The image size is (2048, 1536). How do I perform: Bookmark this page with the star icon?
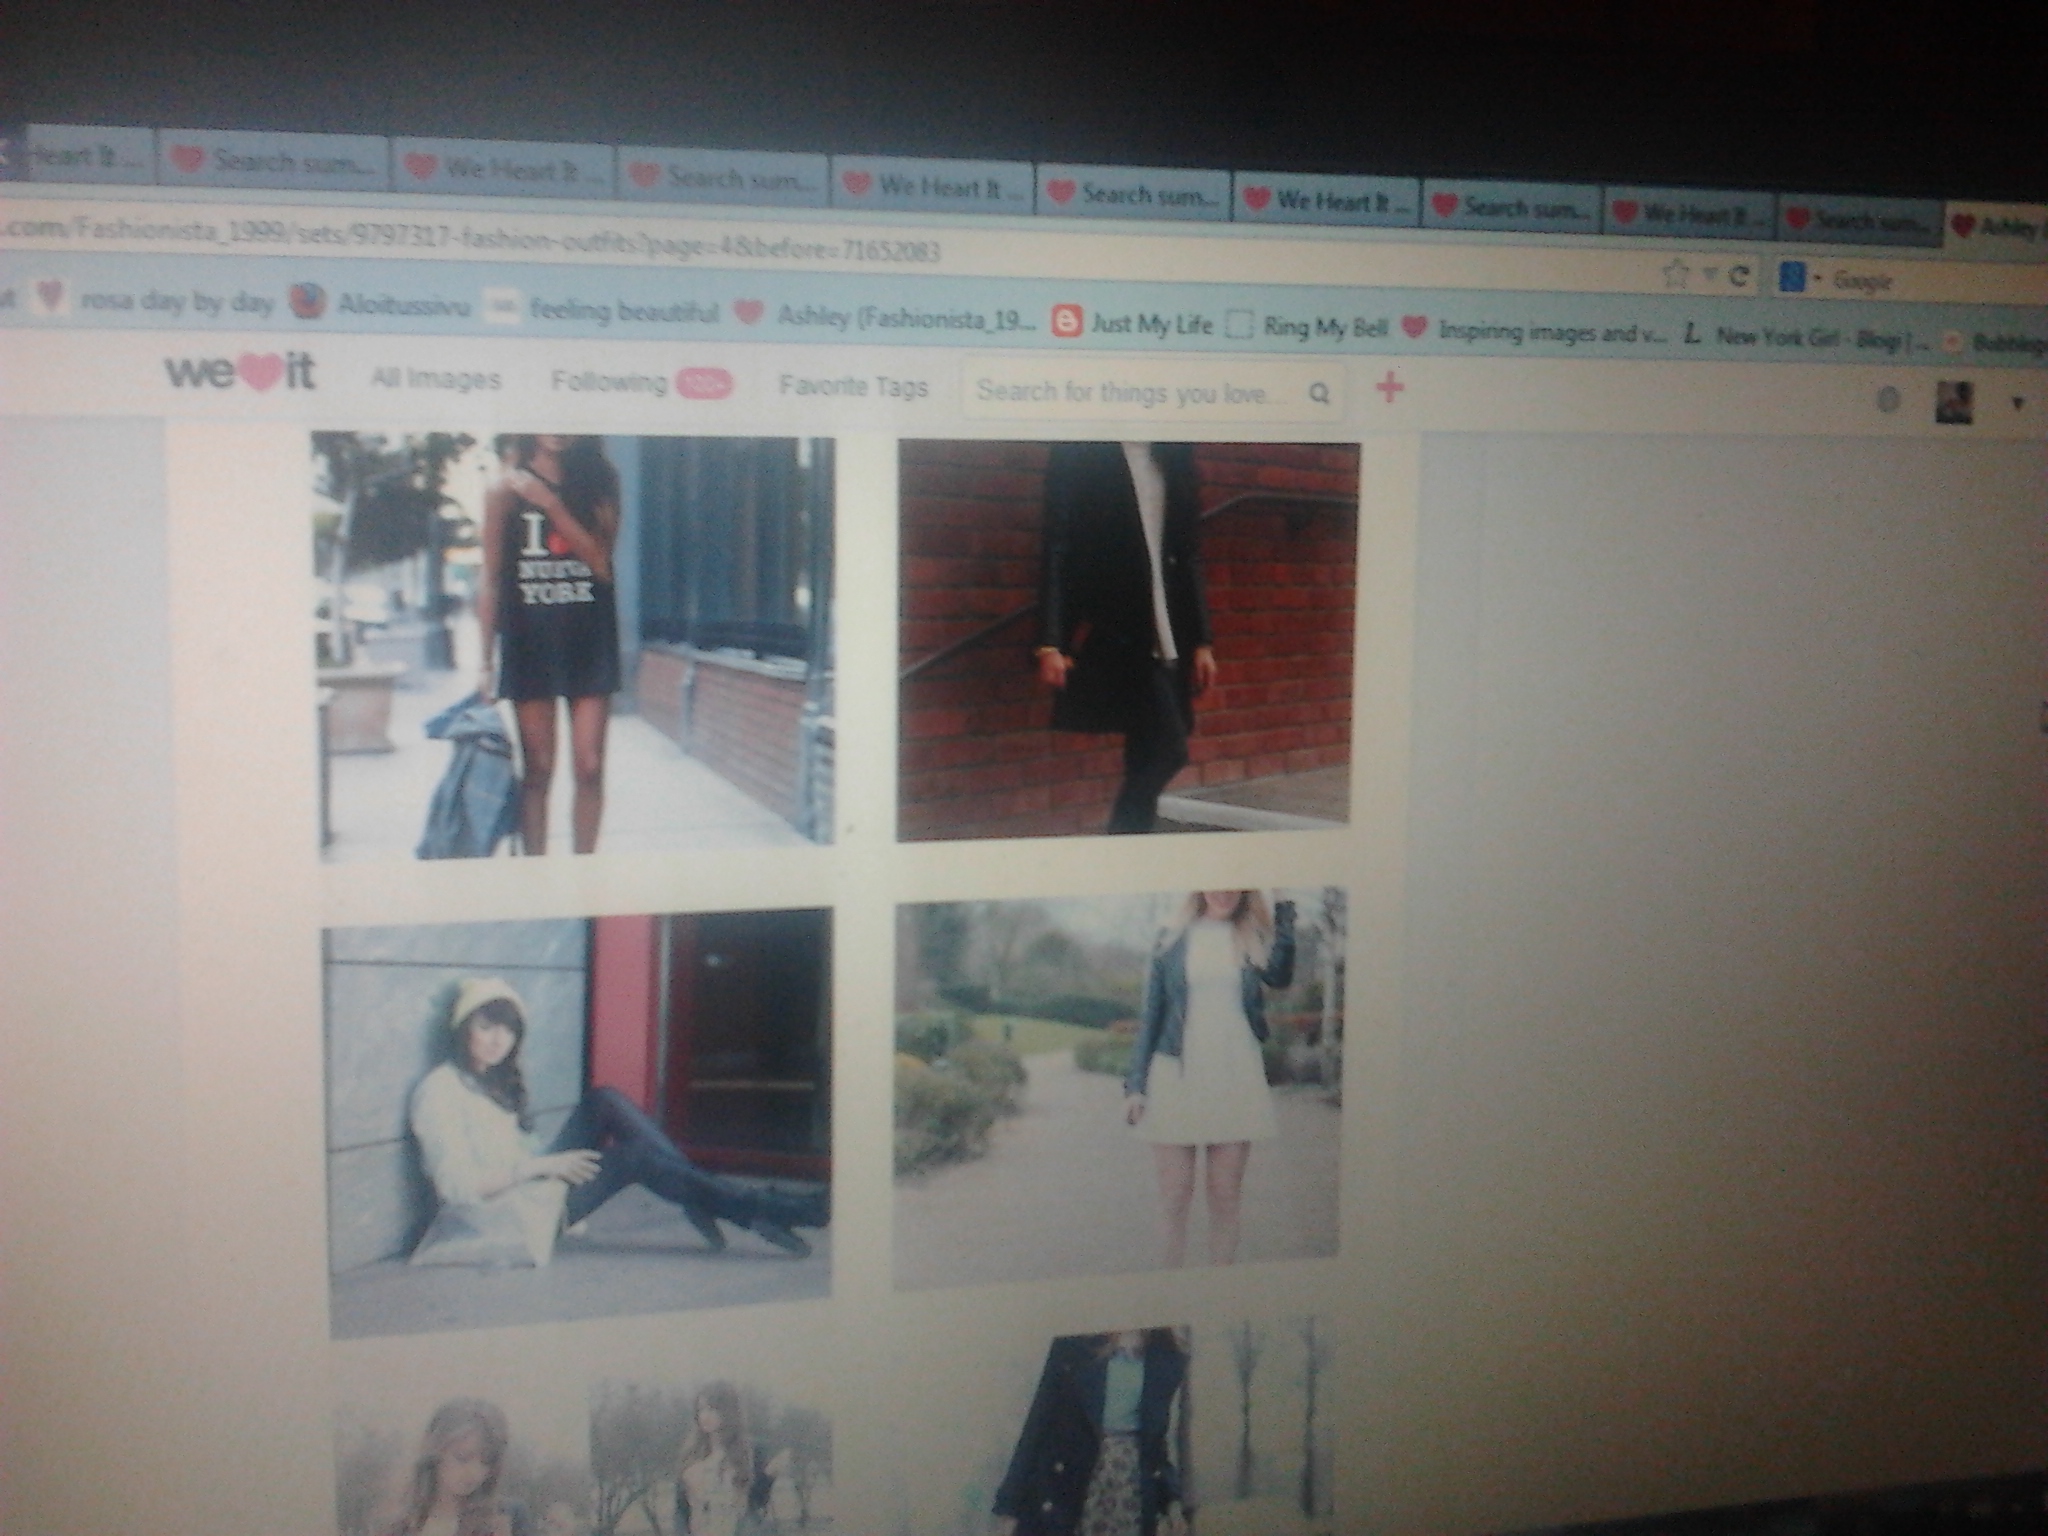click(x=1676, y=273)
